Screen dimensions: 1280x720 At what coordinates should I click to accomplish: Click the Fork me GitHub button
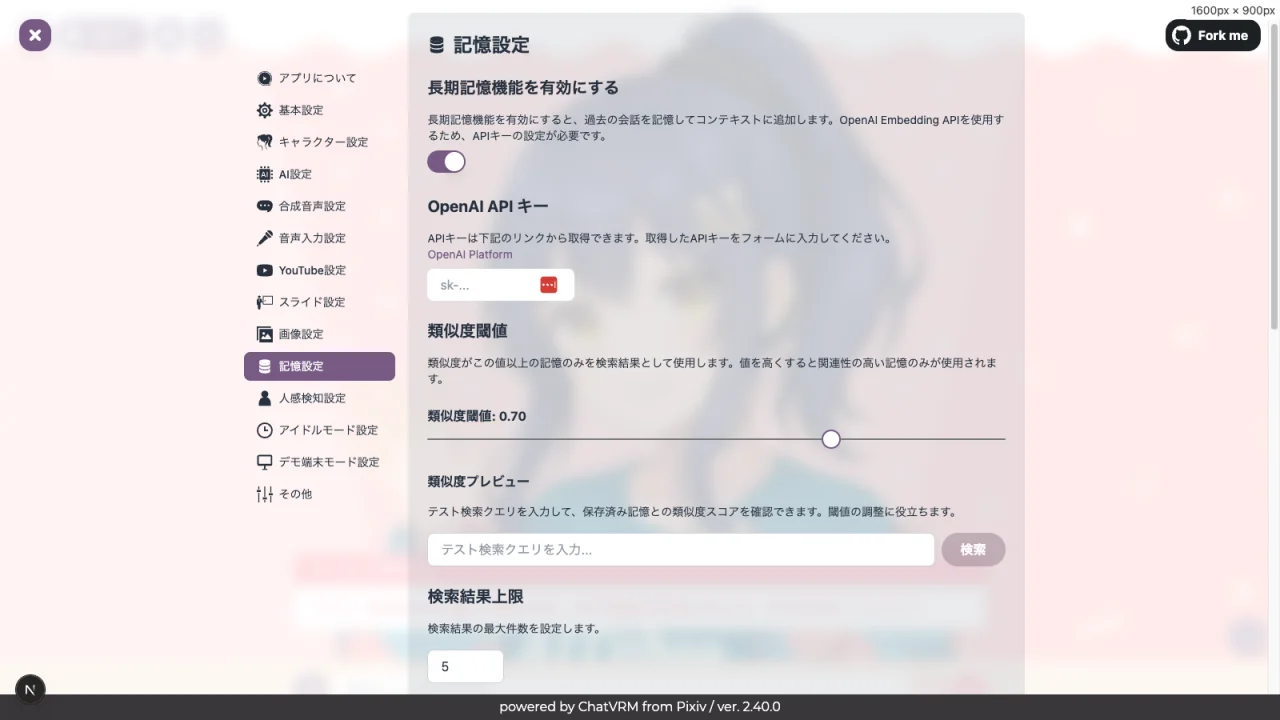point(1212,35)
